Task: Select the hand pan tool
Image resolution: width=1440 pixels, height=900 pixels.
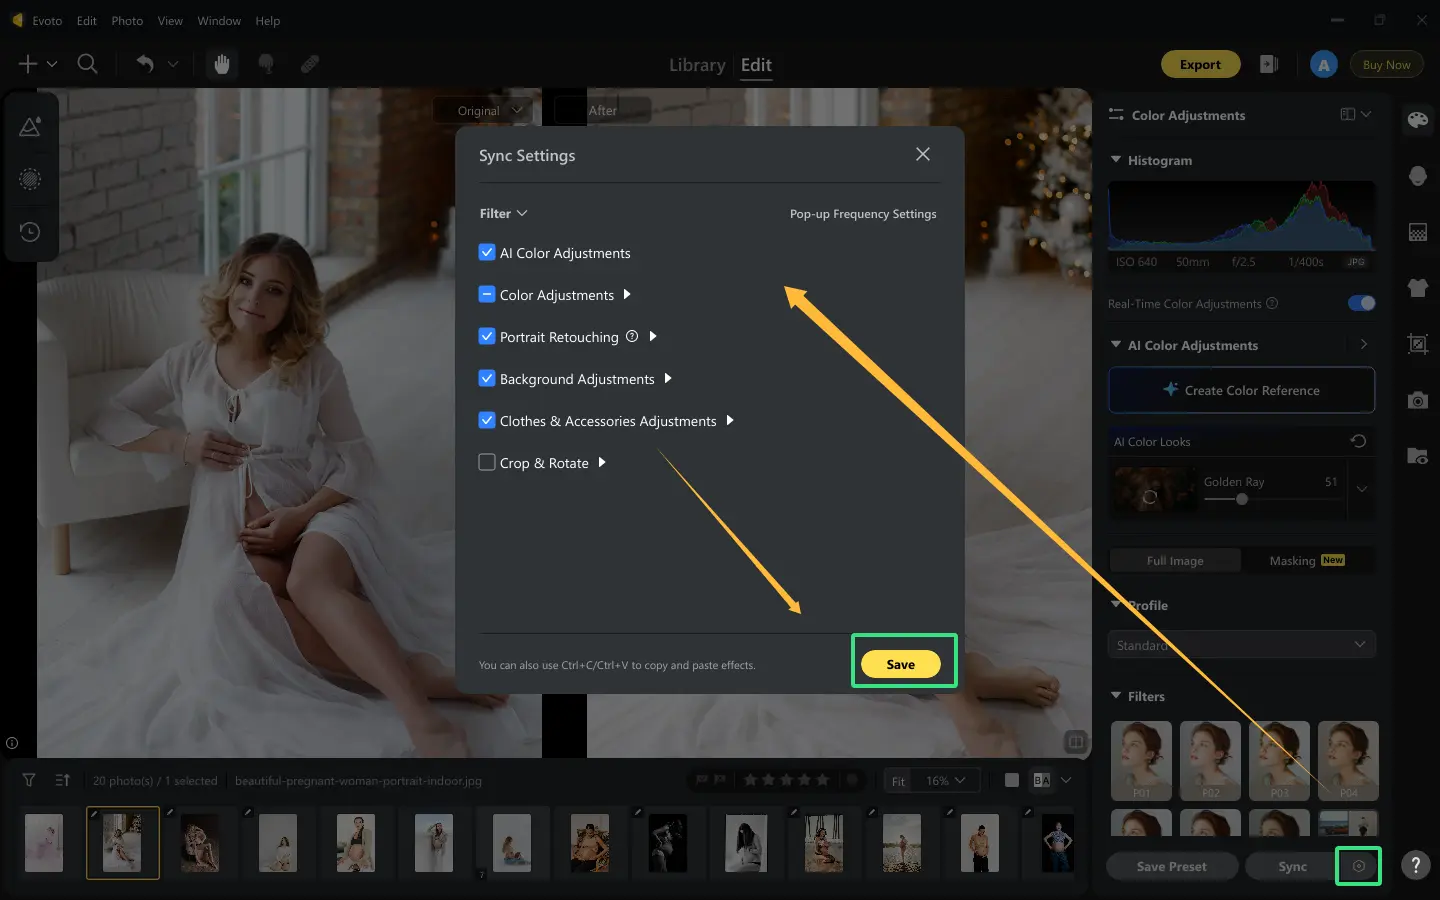Action: tap(222, 64)
